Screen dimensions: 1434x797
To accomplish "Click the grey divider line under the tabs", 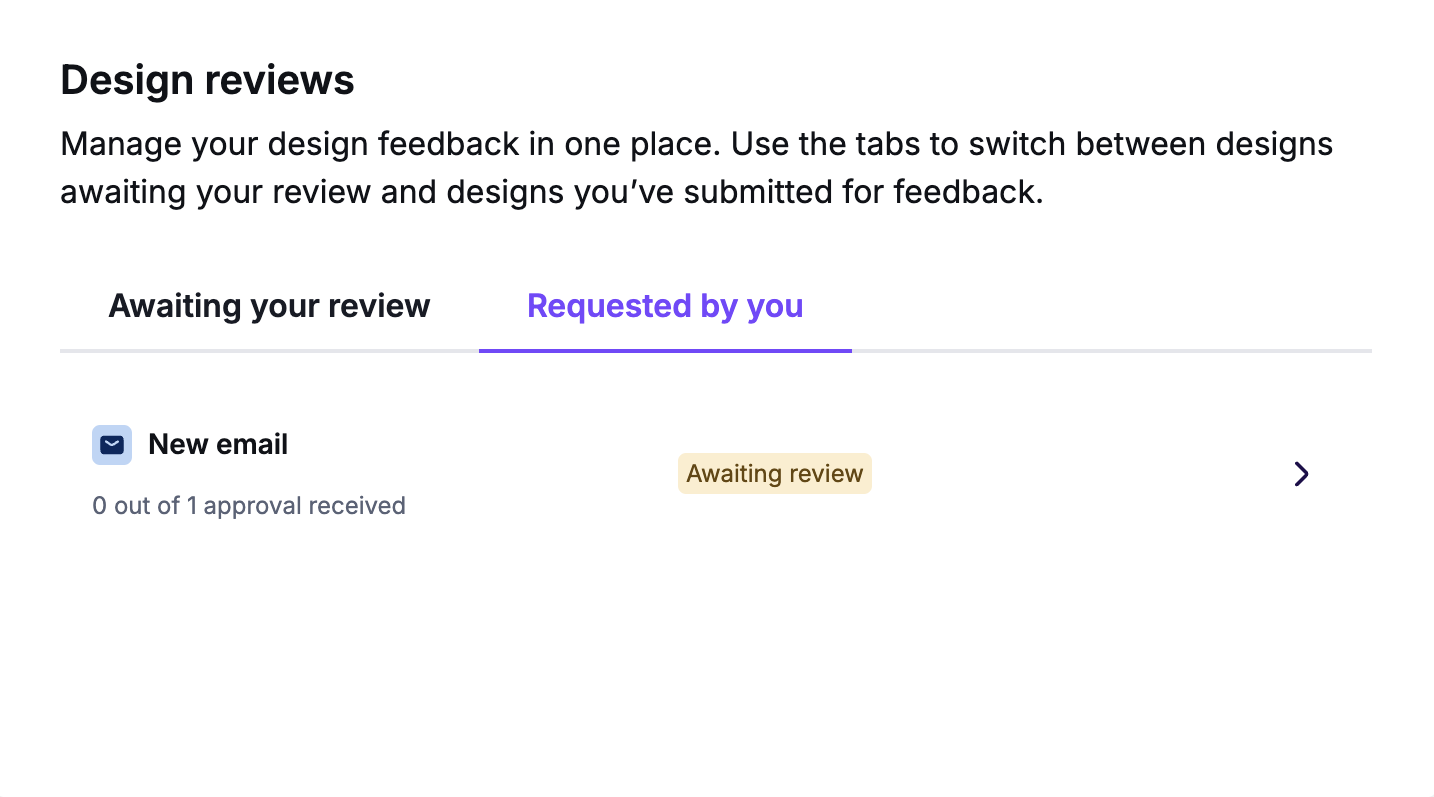I will (x=1112, y=351).
